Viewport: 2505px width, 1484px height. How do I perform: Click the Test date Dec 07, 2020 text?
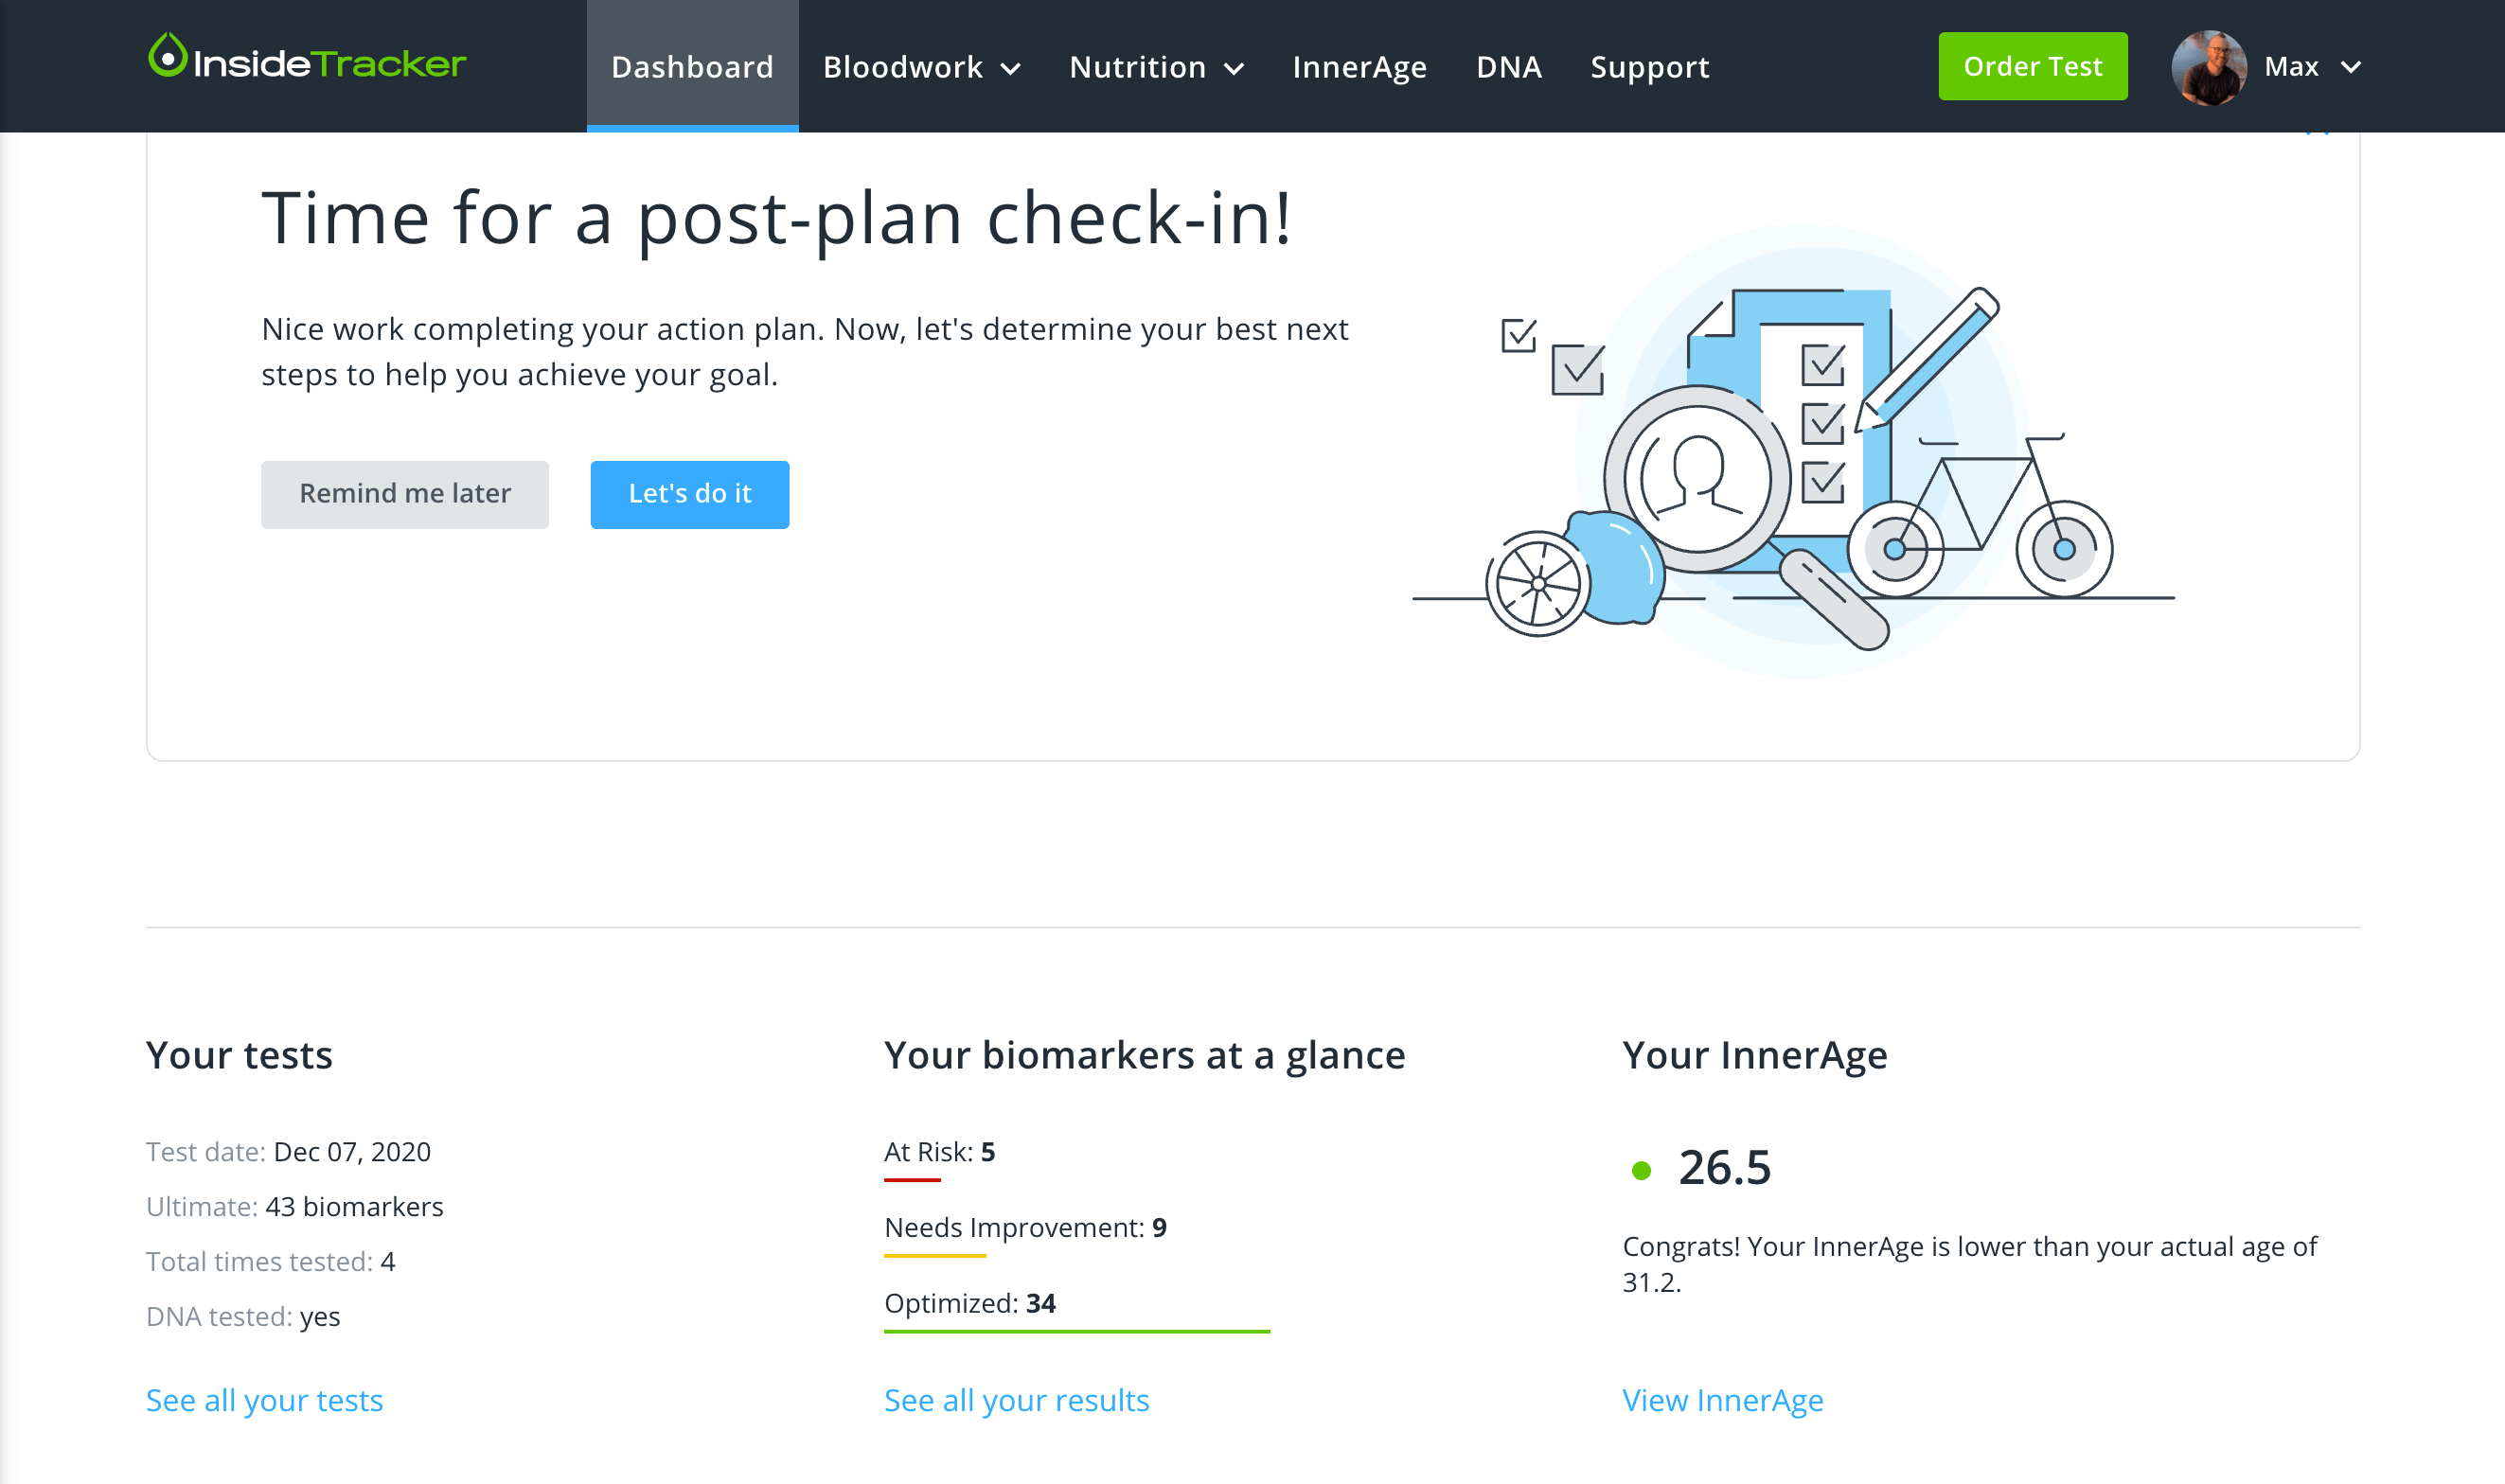(x=288, y=1151)
